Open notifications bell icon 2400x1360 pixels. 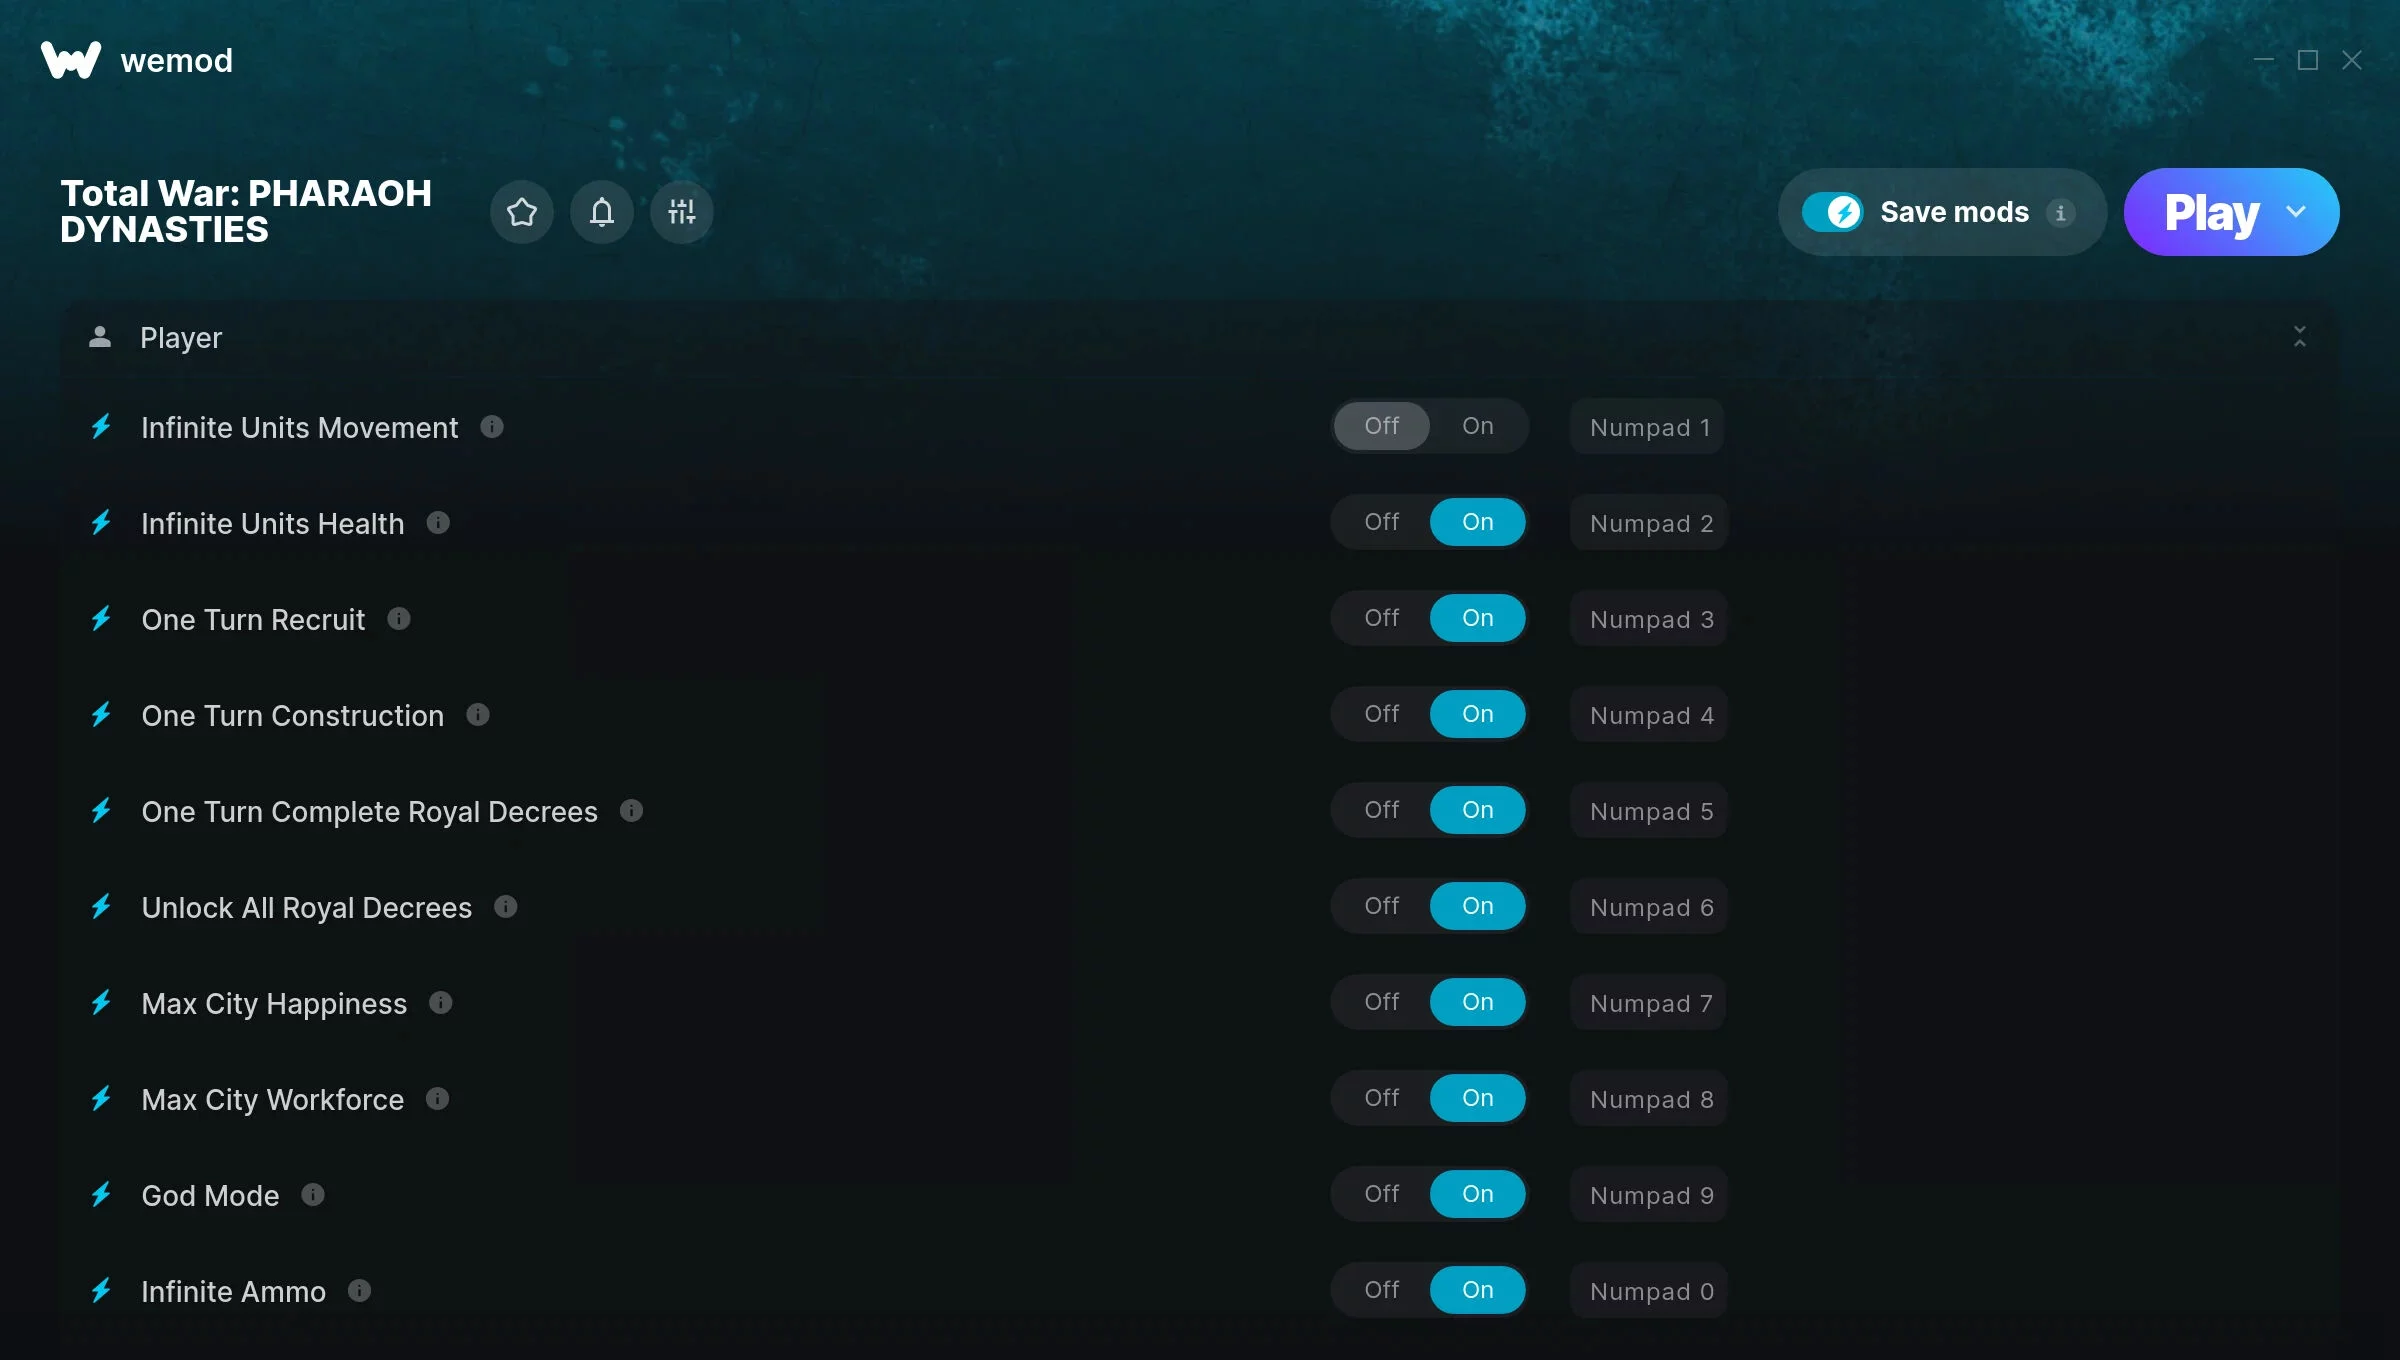click(602, 212)
